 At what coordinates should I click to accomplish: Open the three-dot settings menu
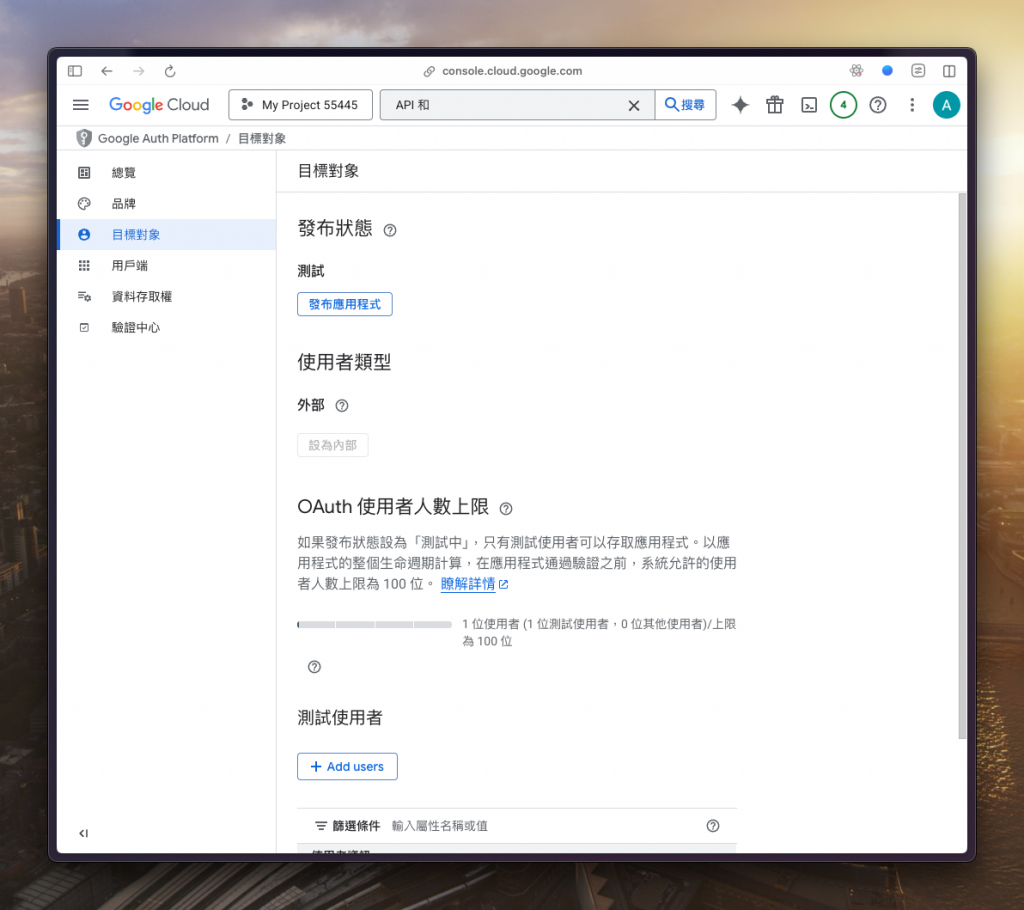(x=912, y=105)
